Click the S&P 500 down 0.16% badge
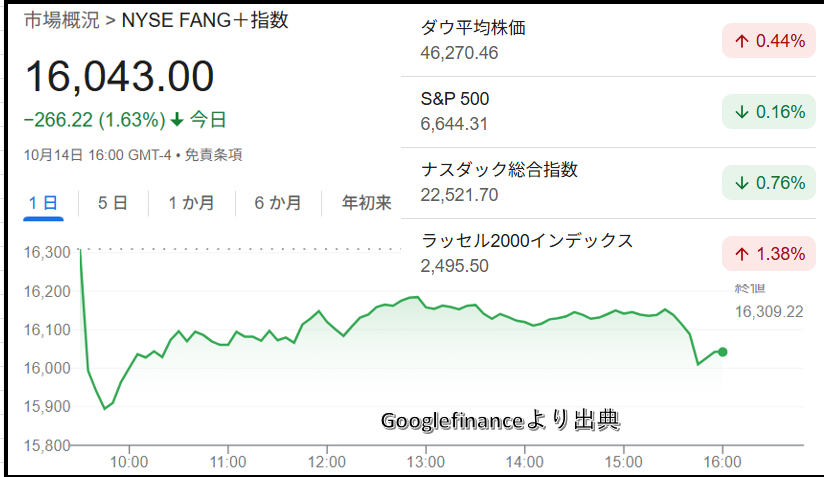 click(x=765, y=112)
